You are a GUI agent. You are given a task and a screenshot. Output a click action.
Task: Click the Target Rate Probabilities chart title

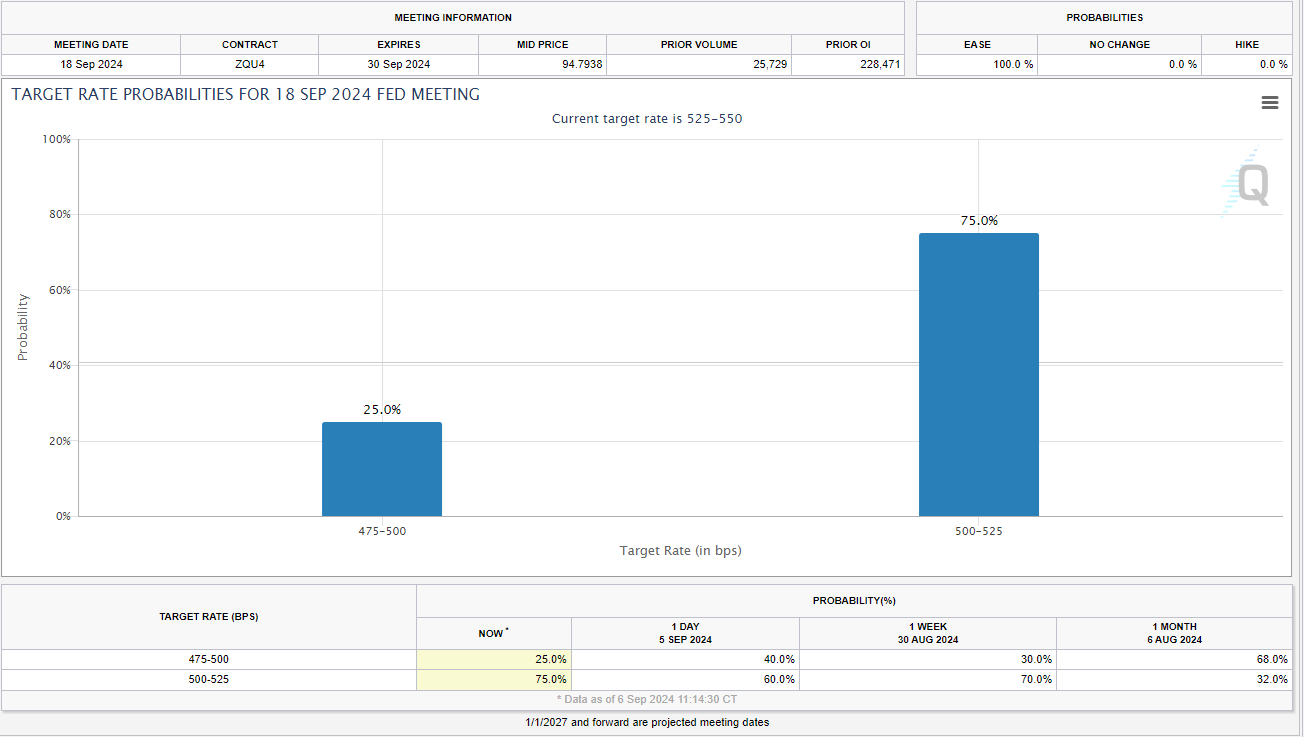(x=246, y=95)
